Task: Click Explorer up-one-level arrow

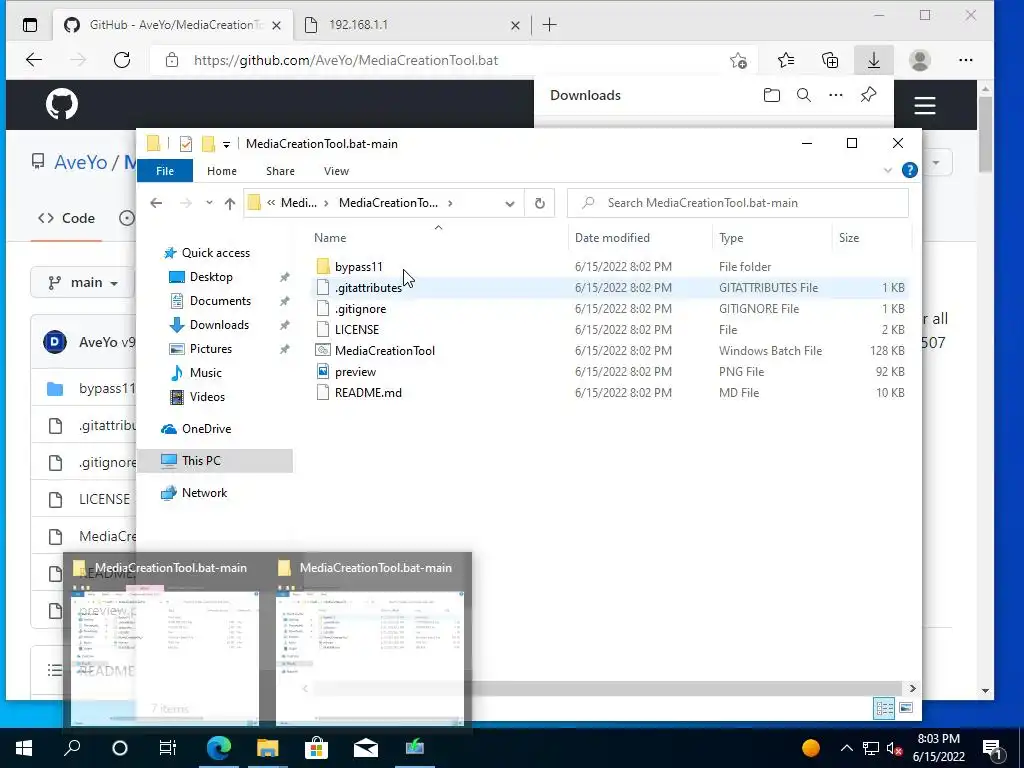Action: click(x=229, y=203)
